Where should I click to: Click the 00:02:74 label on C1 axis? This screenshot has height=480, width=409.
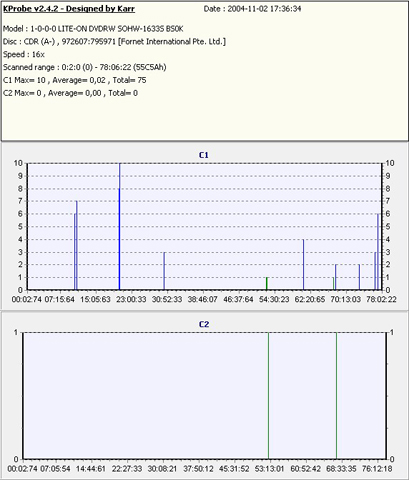(26, 299)
